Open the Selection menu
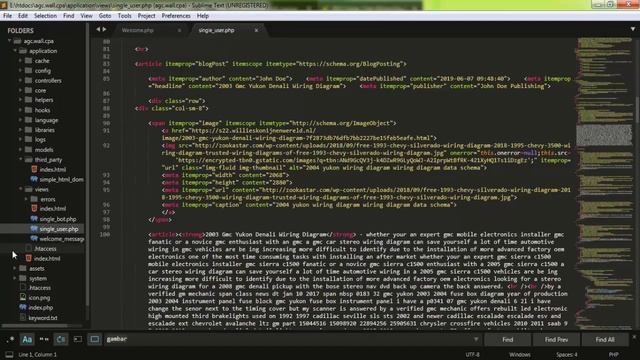The width and height of the screenshot is (640, 360). click(x=45, y=16)
